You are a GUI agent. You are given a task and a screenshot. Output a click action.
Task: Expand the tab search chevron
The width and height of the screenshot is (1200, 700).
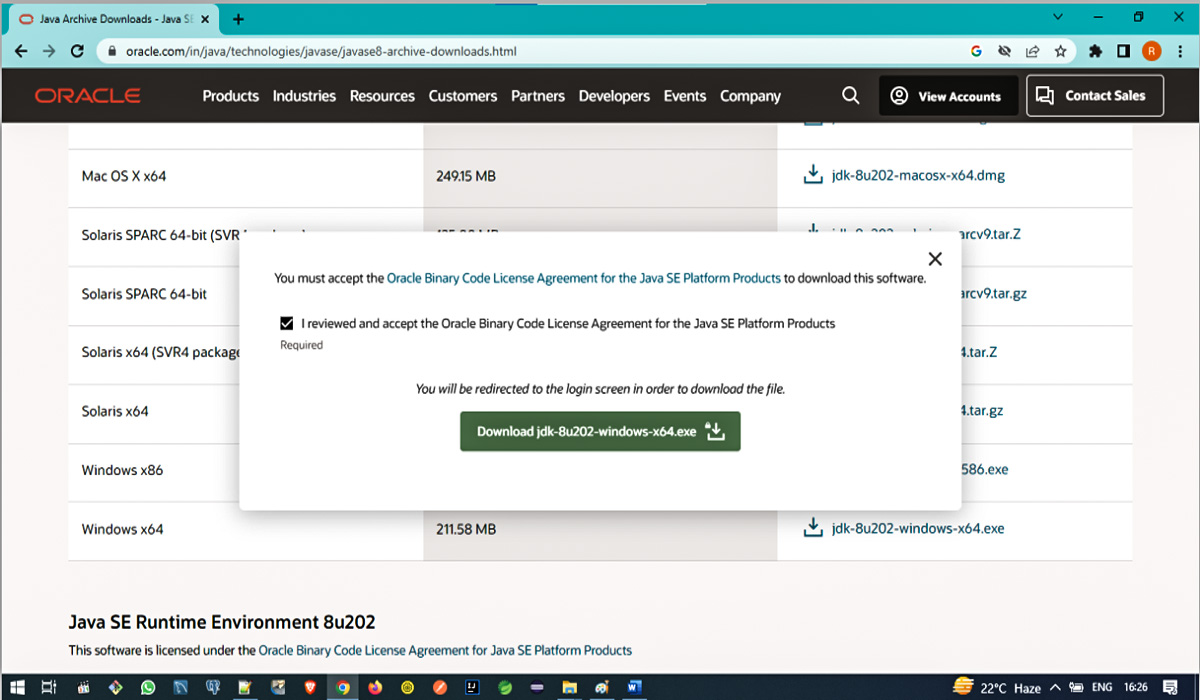(x=1059, y=18)
